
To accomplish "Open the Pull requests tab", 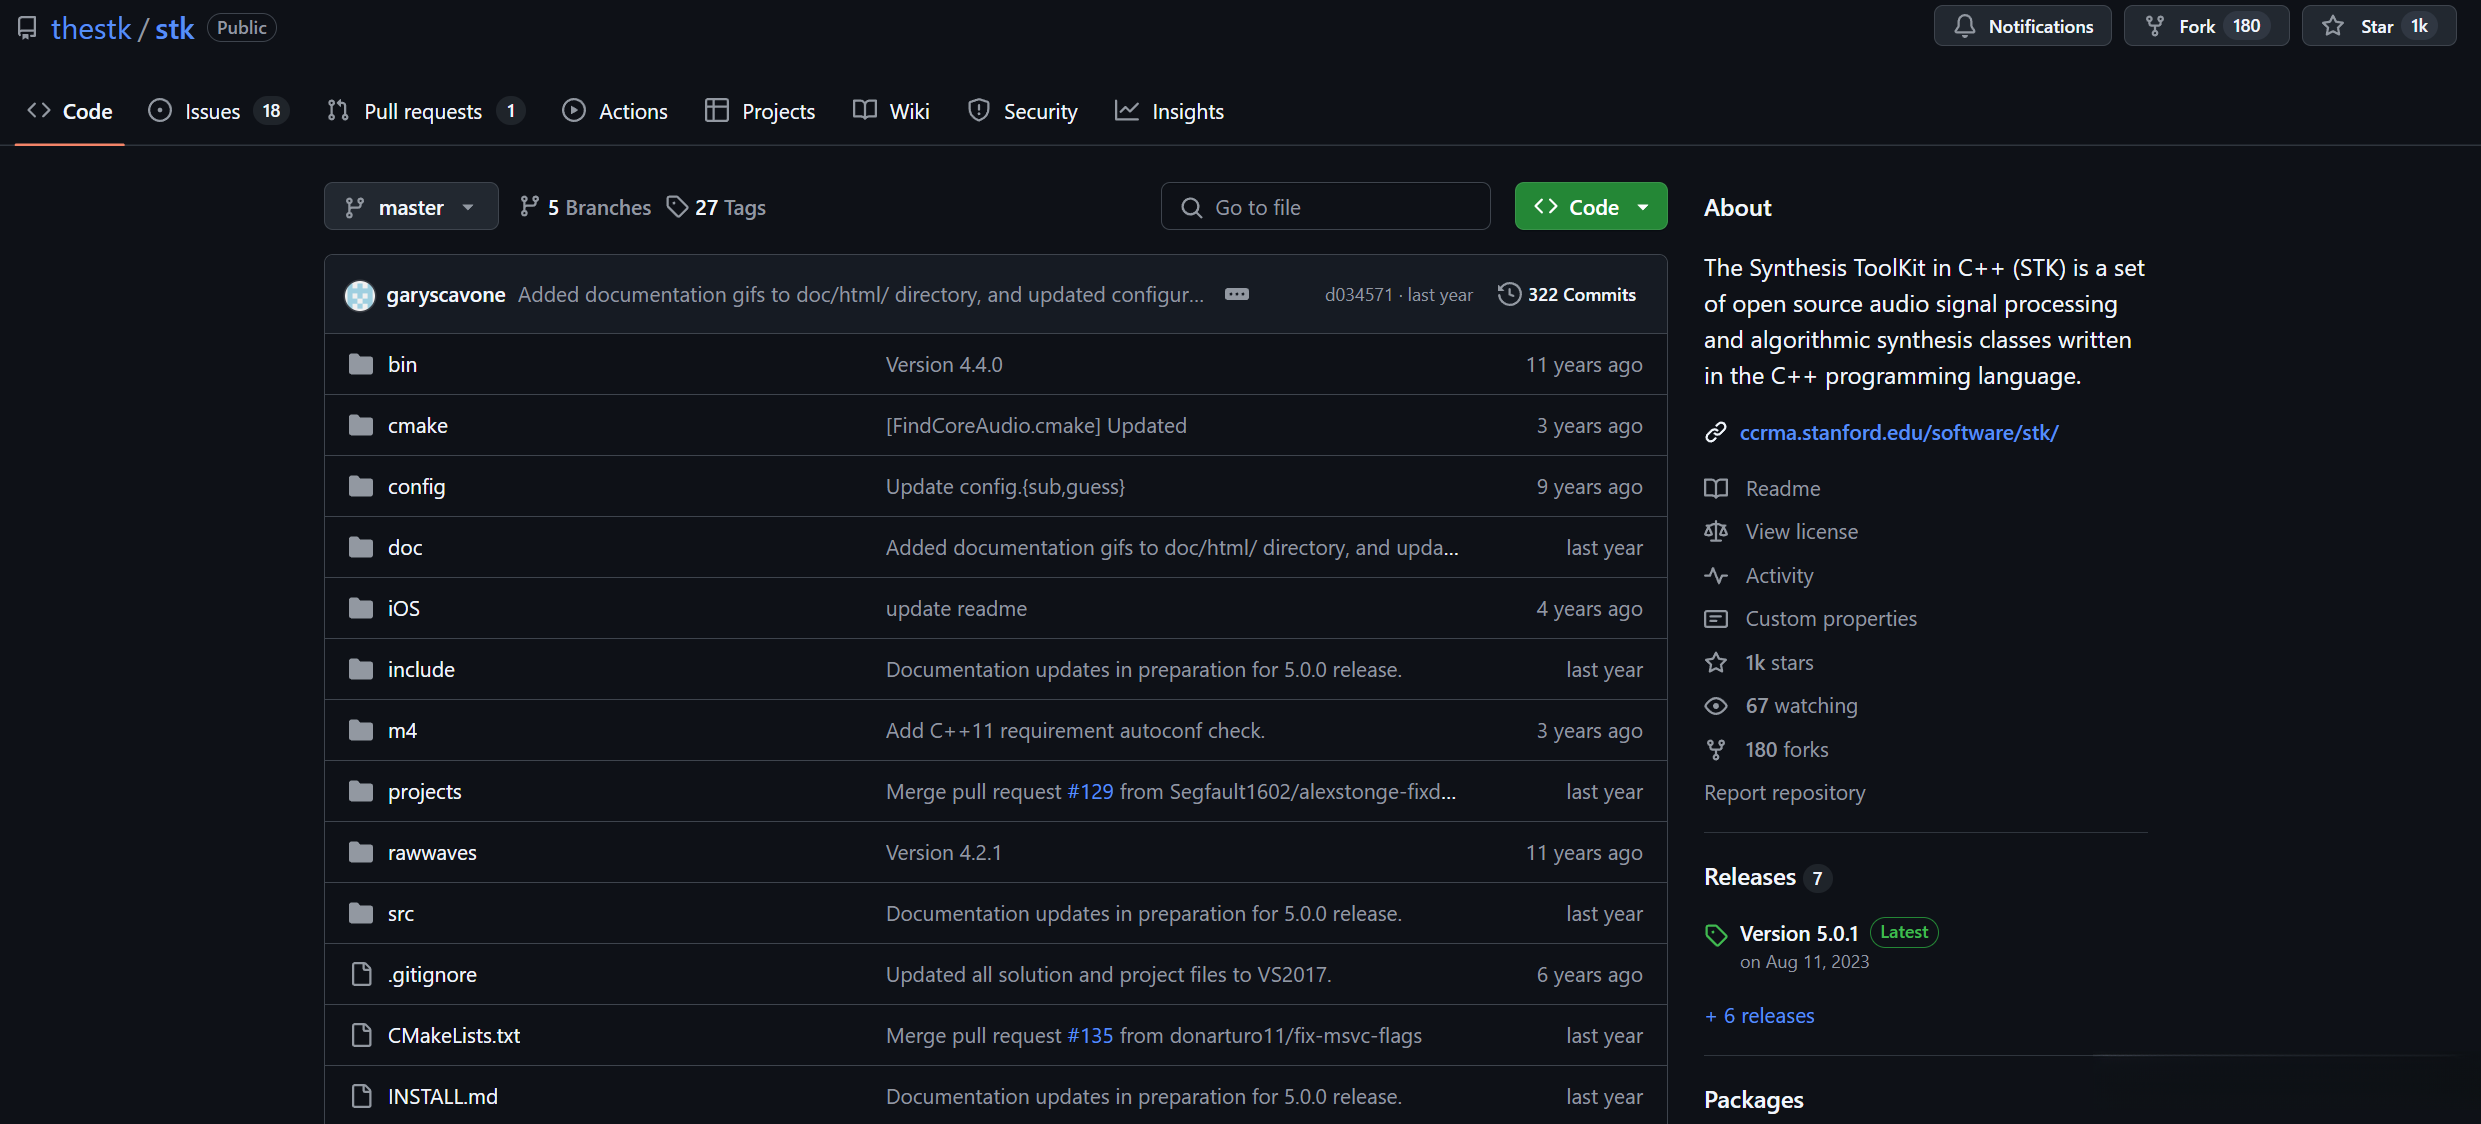I will click(423, 111).
